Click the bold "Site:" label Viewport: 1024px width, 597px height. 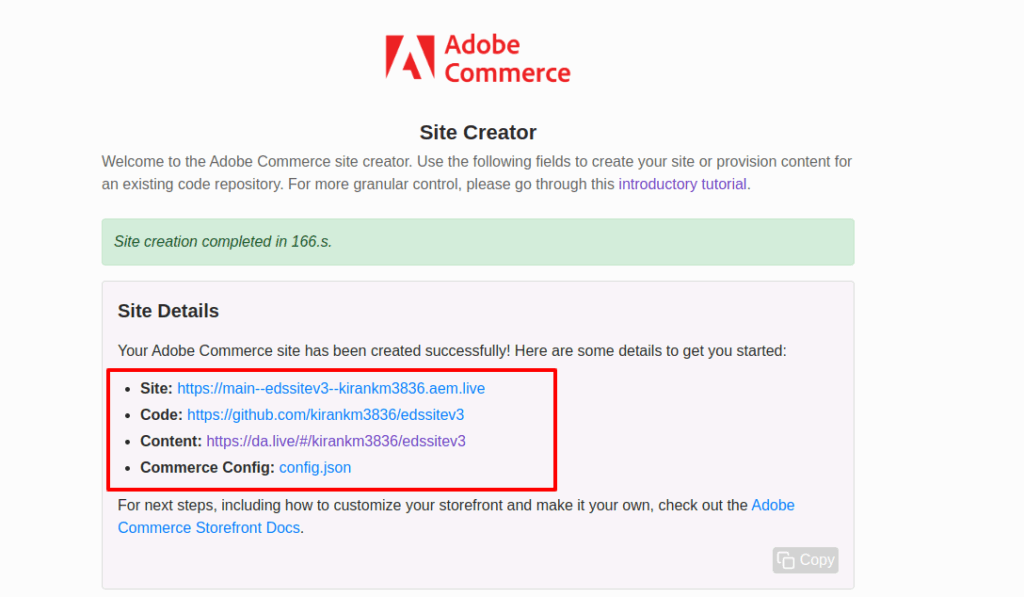tap(156, 388)
